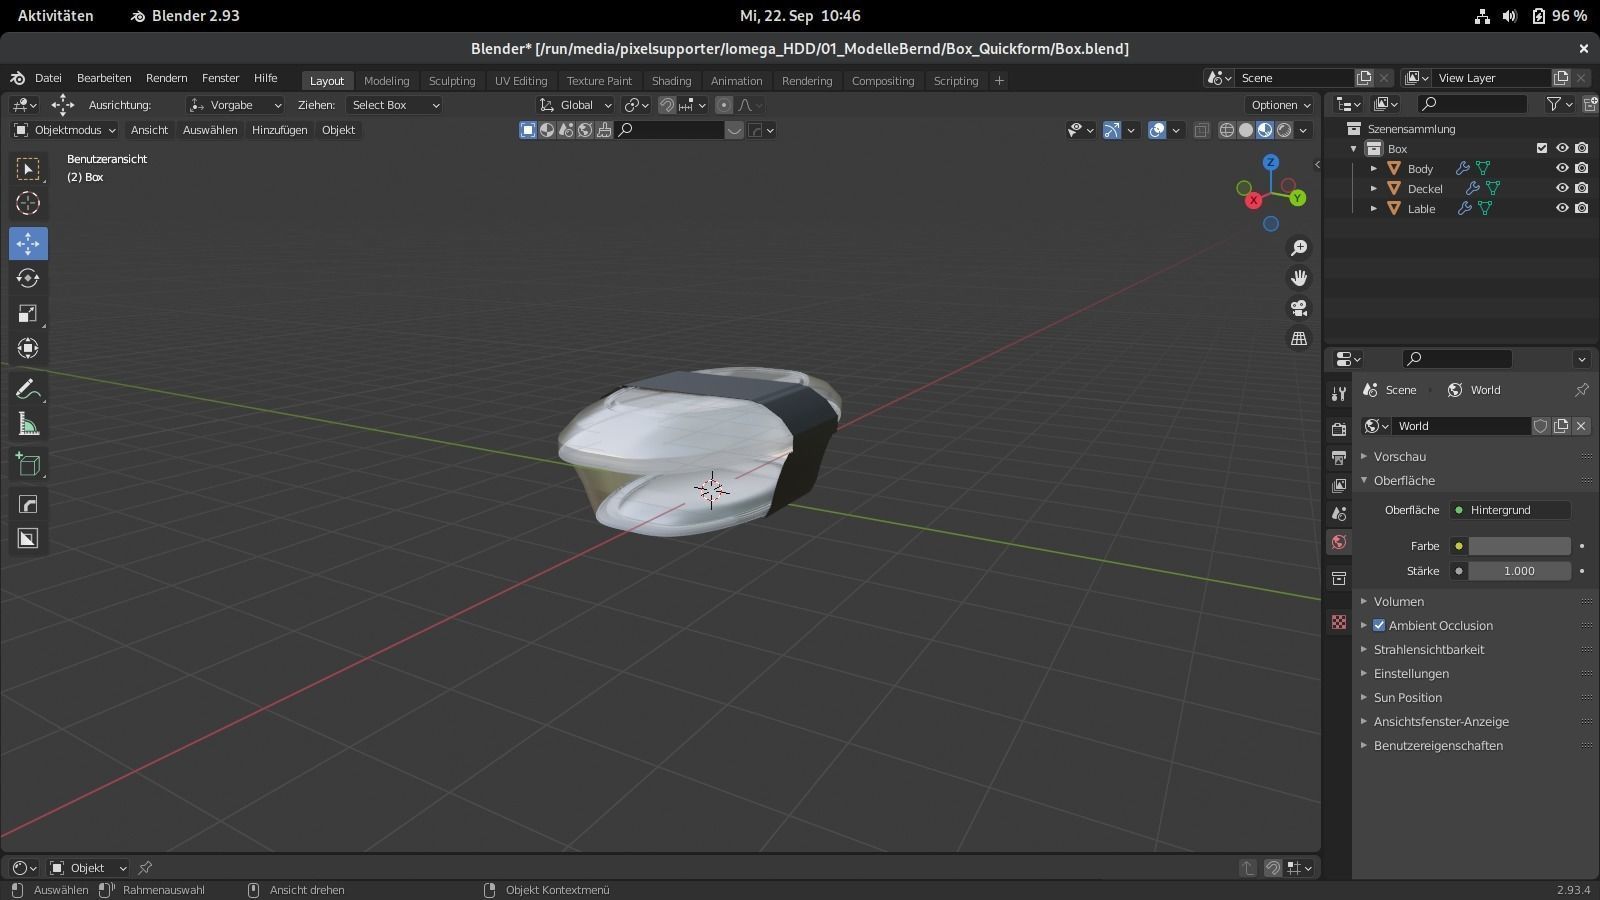Disable Body in renders camera icon
Screen dimensions: 1600x900
(x=1581, y=168)
